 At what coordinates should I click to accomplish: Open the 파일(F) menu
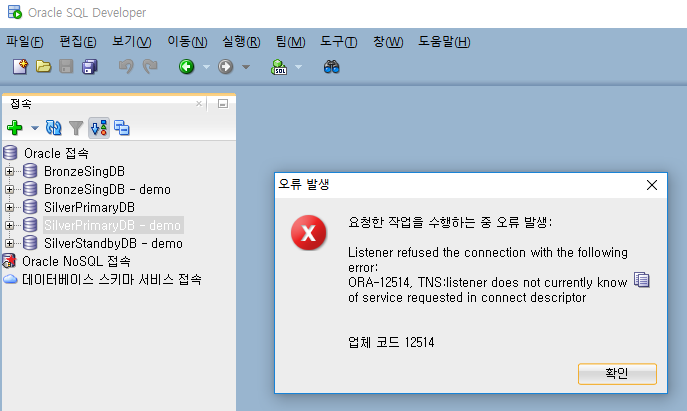click(25, 42)
